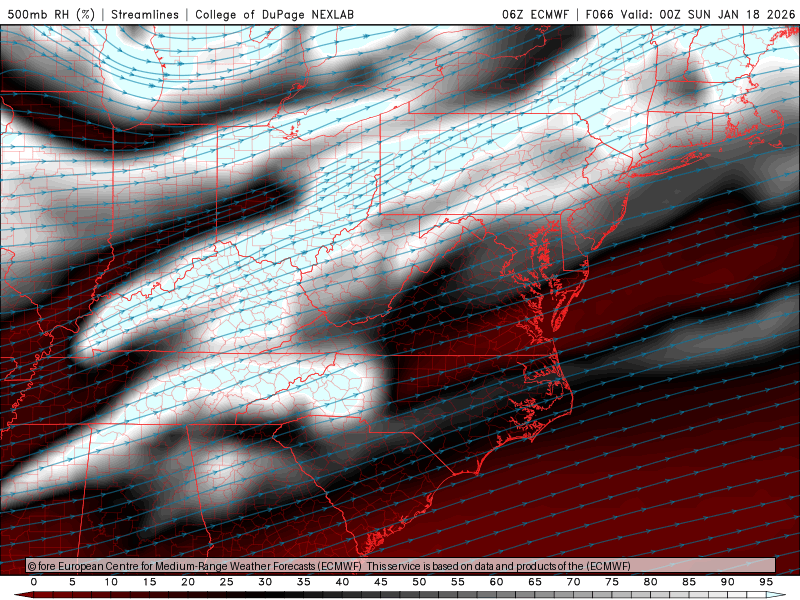Click the "25" value on color scale
800x600 pixels.
tap(227, 582)
